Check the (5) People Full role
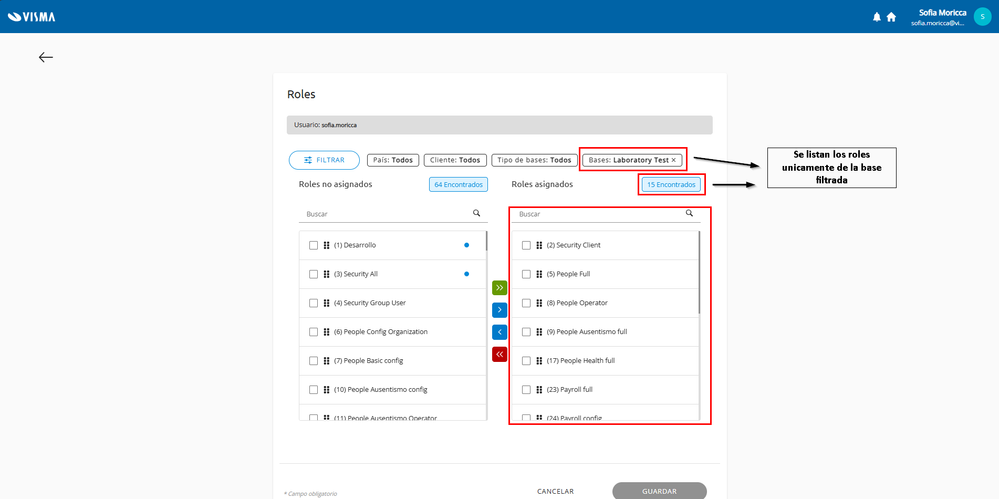The image size is (999, 499). pyautogui.click(x=526, y=274)
